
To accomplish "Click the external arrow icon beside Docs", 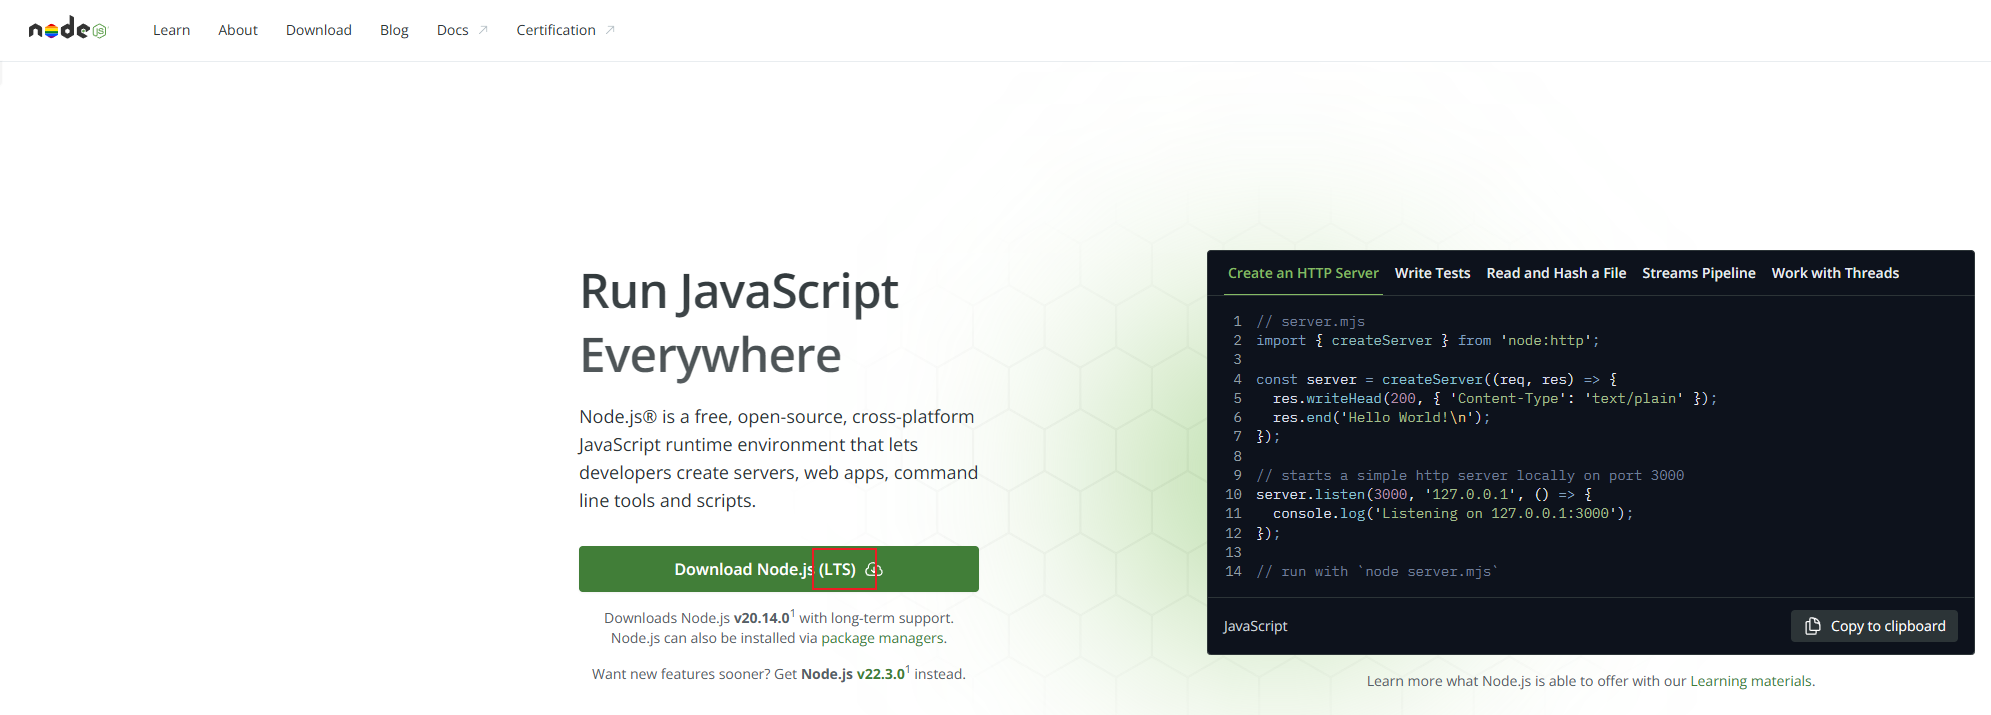I will click(483, 30).
